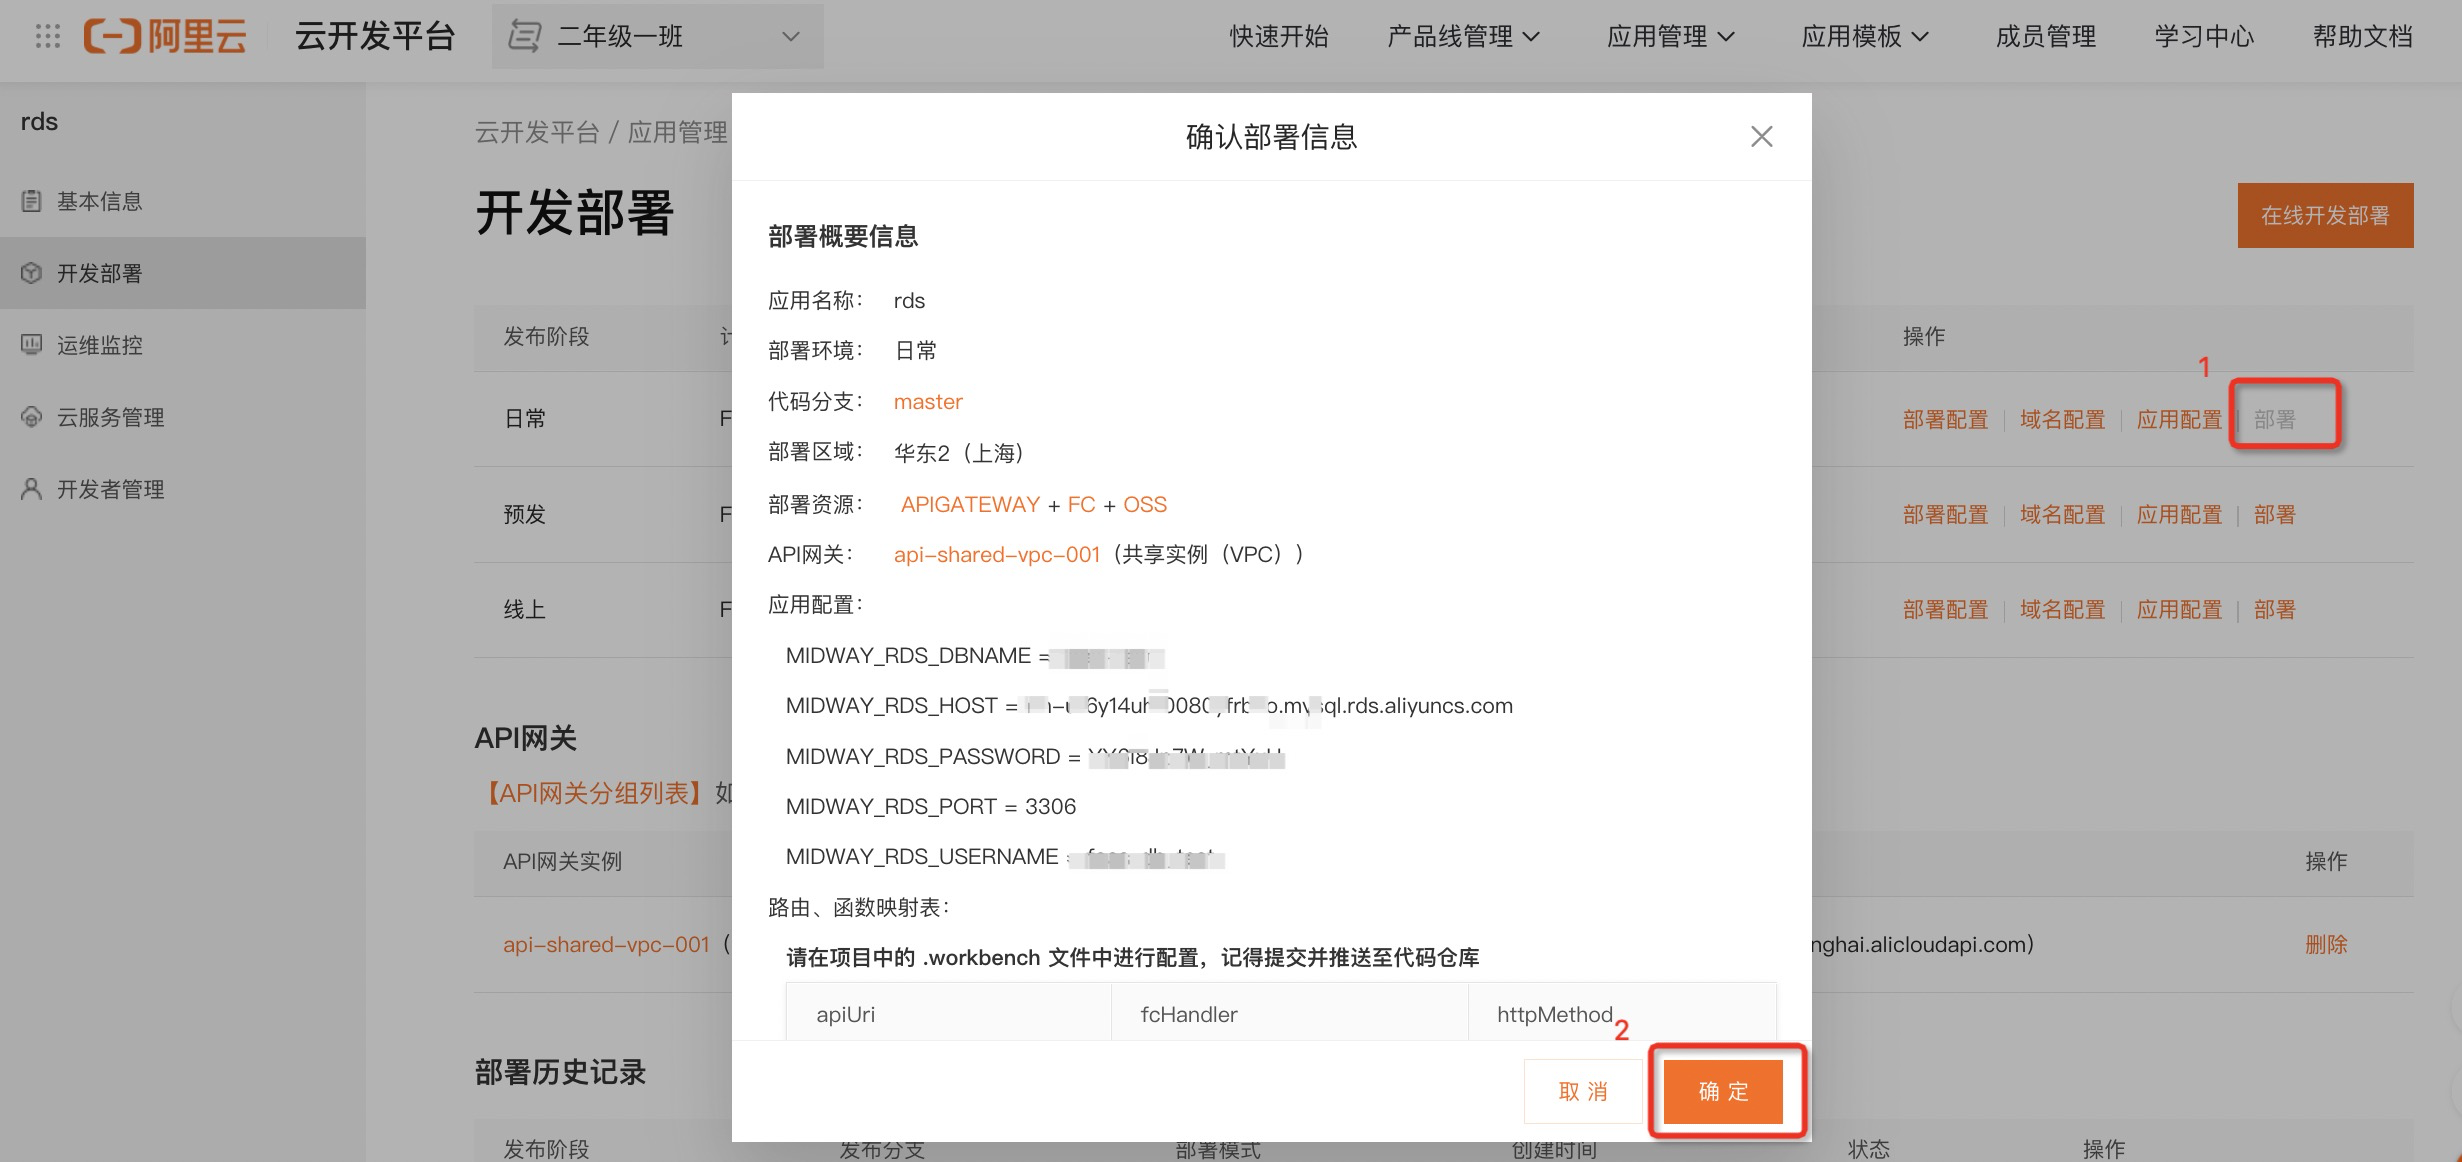Click 应用配置 in the 线上 row
This screenshot has width=2462, height=1162.
2179,610
